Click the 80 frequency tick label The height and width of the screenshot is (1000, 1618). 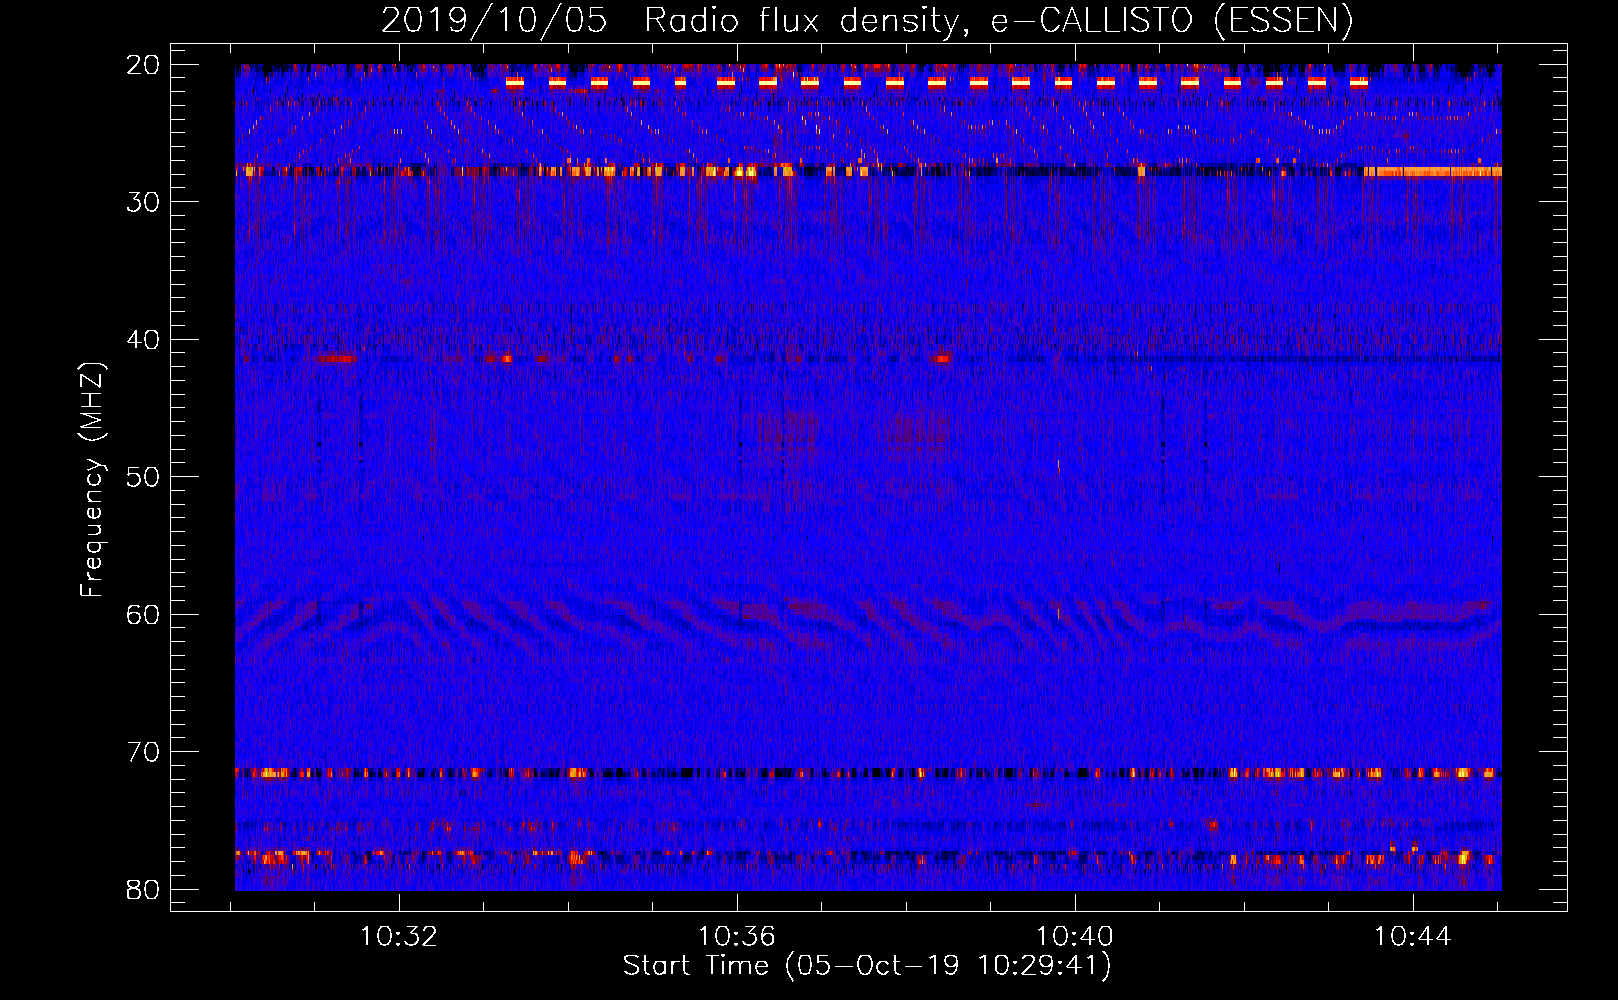[144, 889]
